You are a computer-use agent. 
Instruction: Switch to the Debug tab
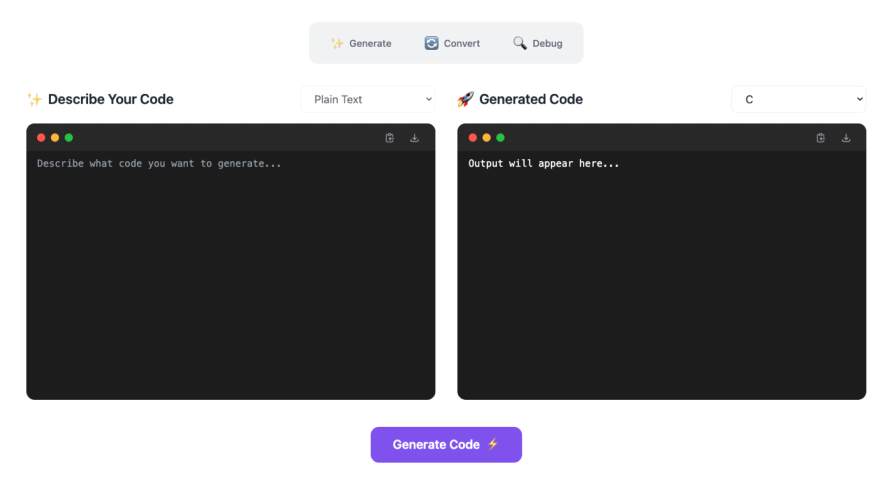click(x=537, y=43)
